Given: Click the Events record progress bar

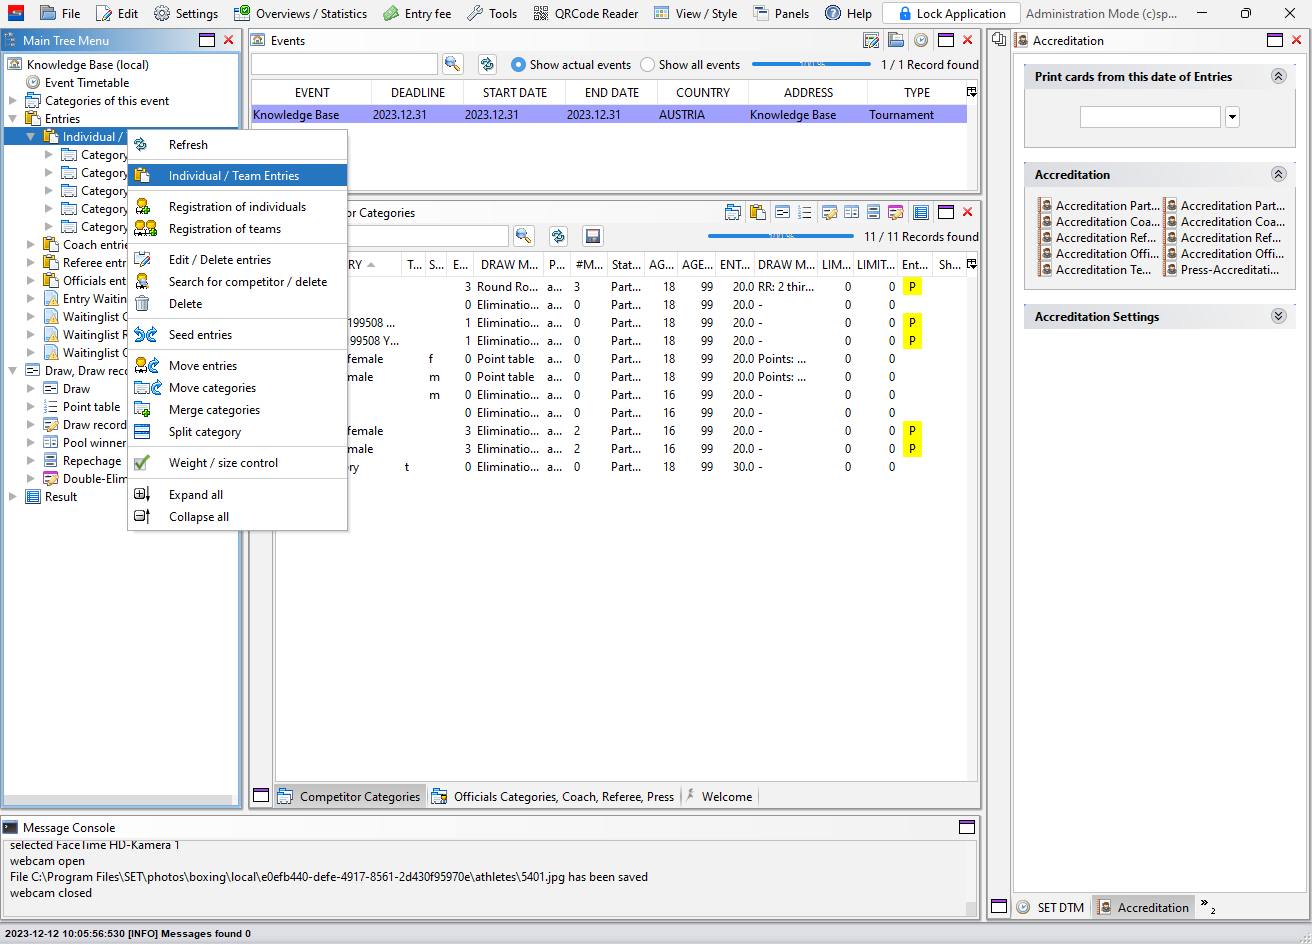Looking at the screenshot, I should 812,64.
